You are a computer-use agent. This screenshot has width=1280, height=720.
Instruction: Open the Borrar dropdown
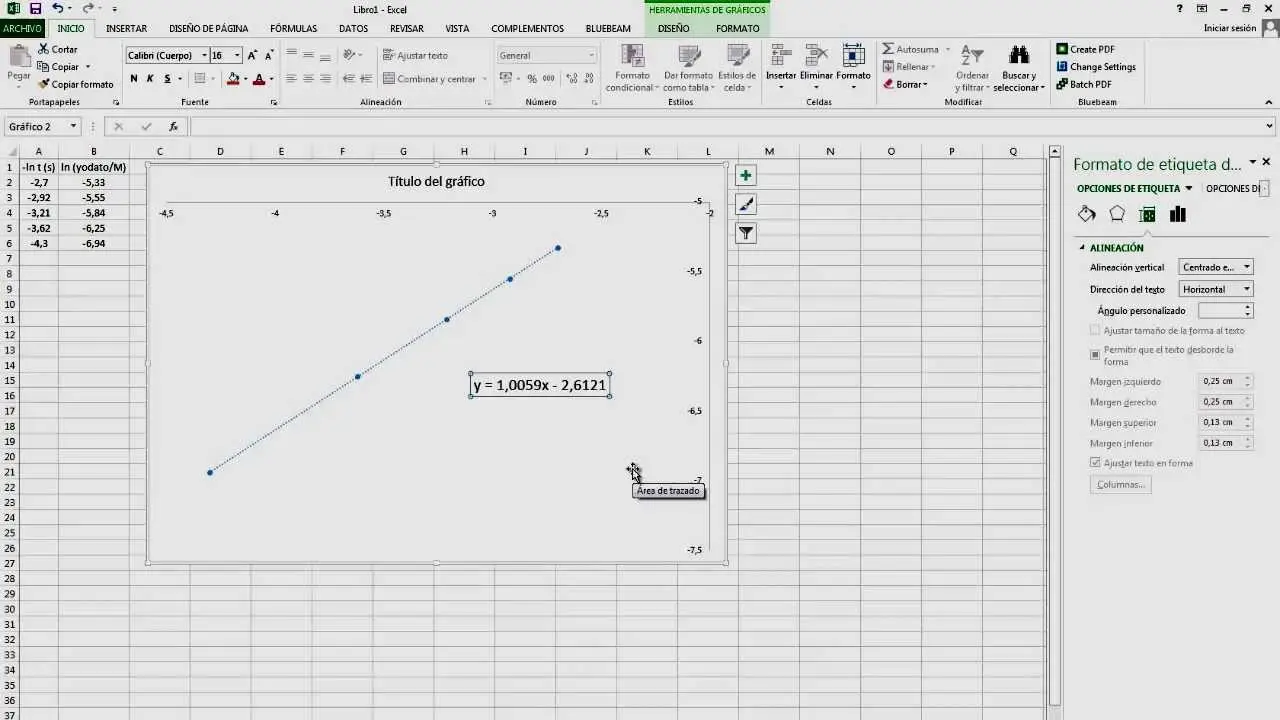927,85
